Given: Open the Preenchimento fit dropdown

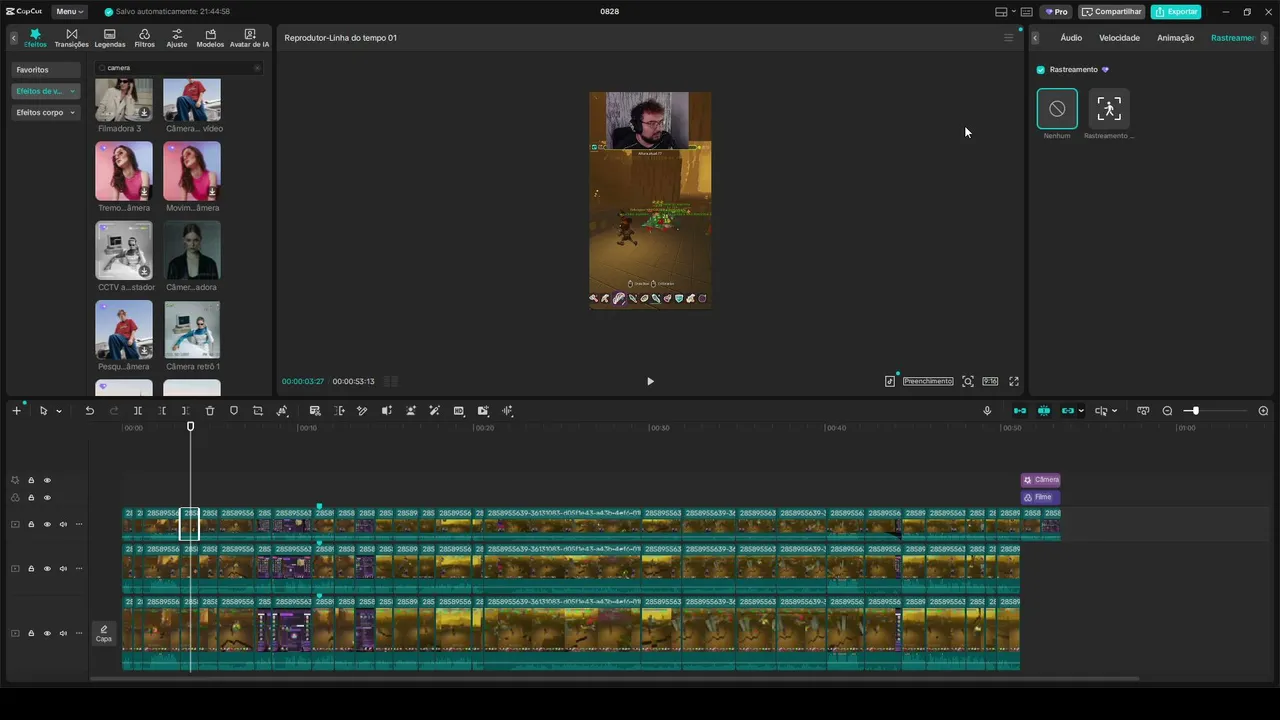Looking at the screenshot, I should [x=928, y=381].
